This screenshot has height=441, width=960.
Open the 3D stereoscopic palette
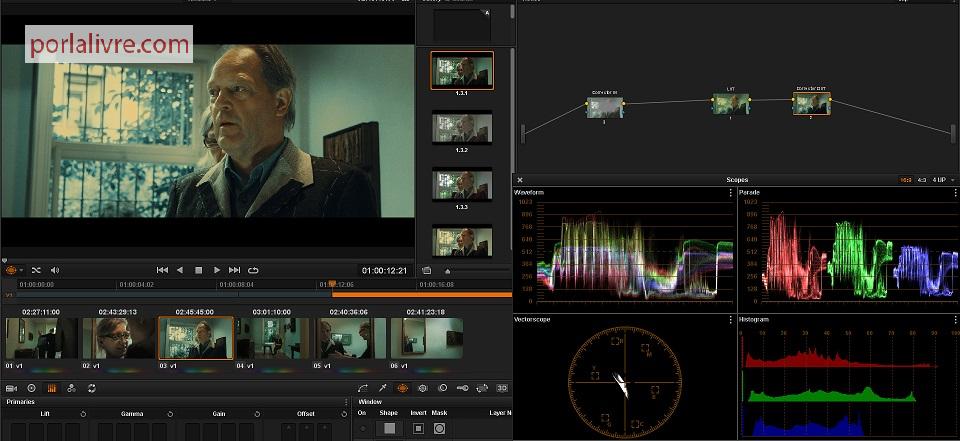click(x=502, y=388)
